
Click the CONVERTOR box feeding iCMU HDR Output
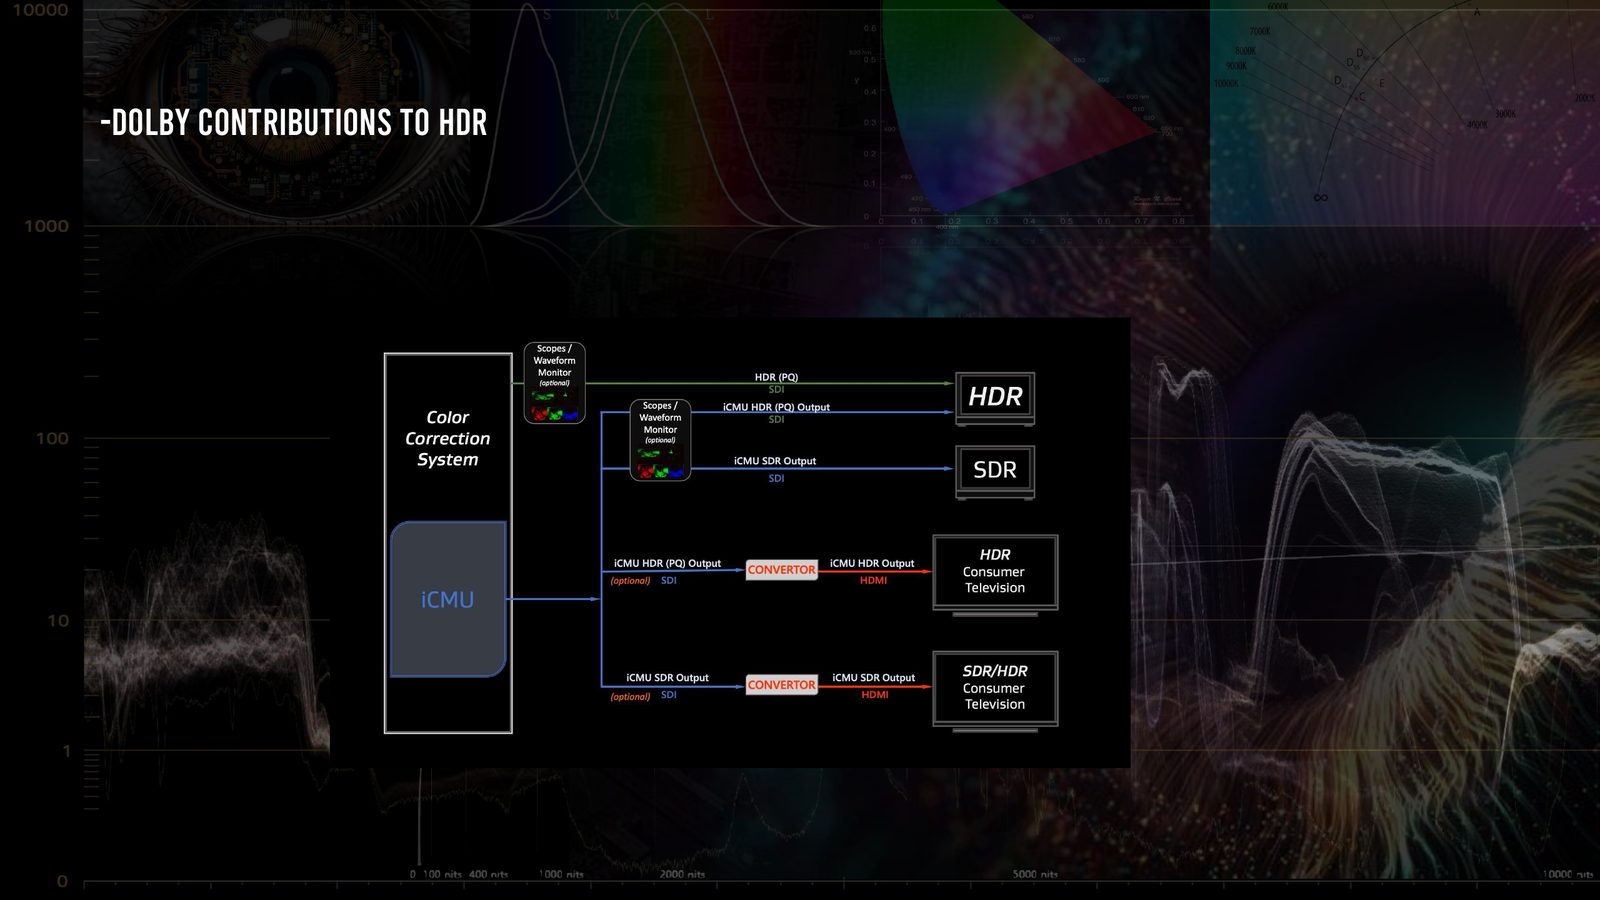click(782, 570)
